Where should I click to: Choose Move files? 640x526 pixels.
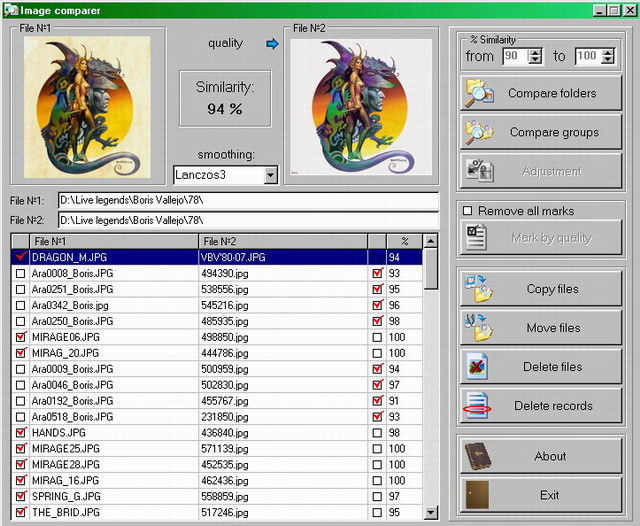click(541, 327)
